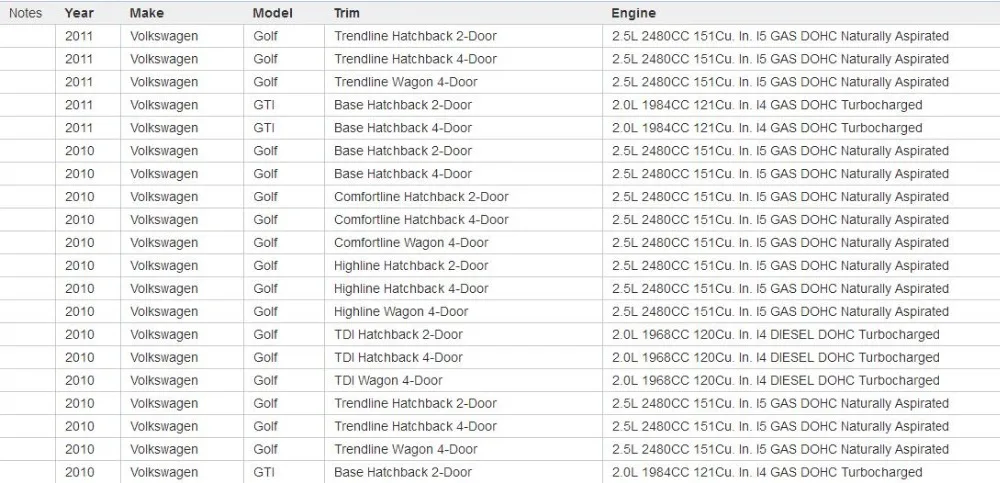Click the Engine column header
Viewport: 1000px width, 483px height.
(x=633, y=13)
